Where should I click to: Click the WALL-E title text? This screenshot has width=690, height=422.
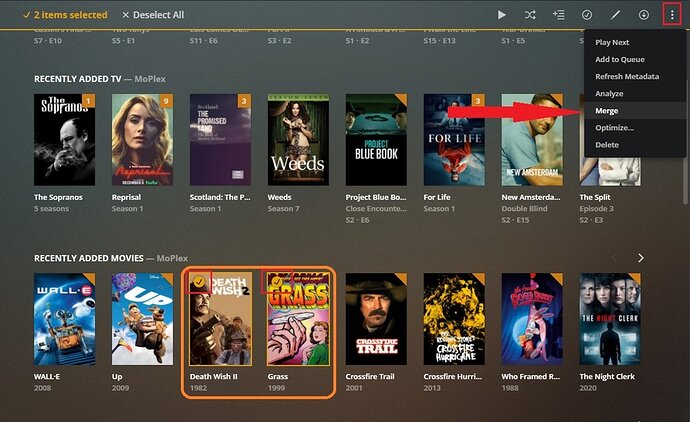(x=47, y=377)
